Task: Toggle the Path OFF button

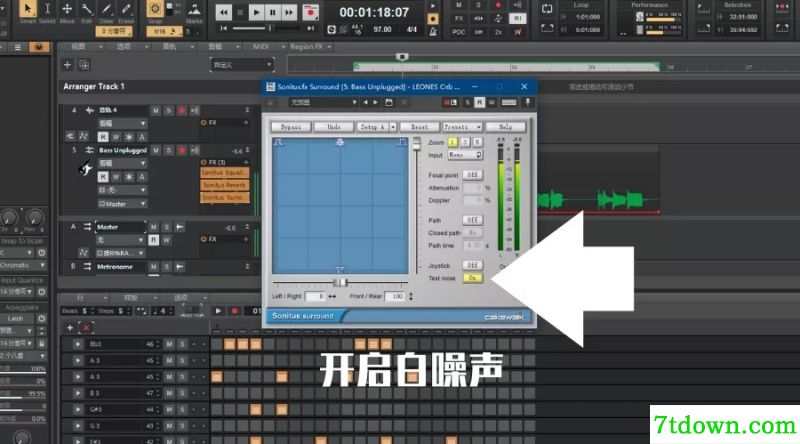Action: [x=472, y=220]
